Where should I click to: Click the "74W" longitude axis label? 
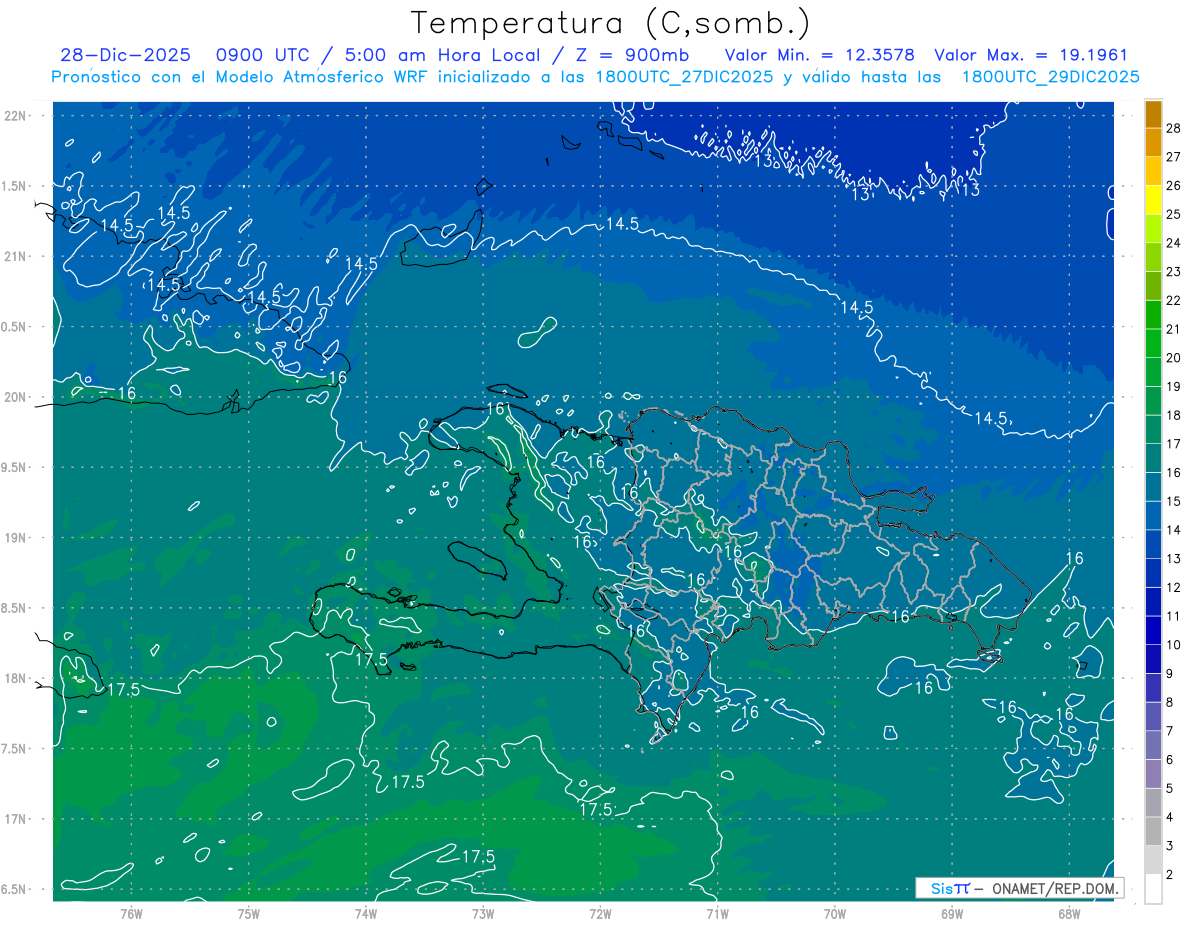(366, 913)
